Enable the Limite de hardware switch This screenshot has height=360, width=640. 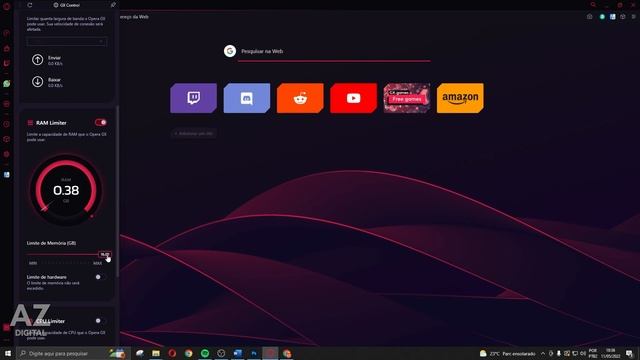100,277
